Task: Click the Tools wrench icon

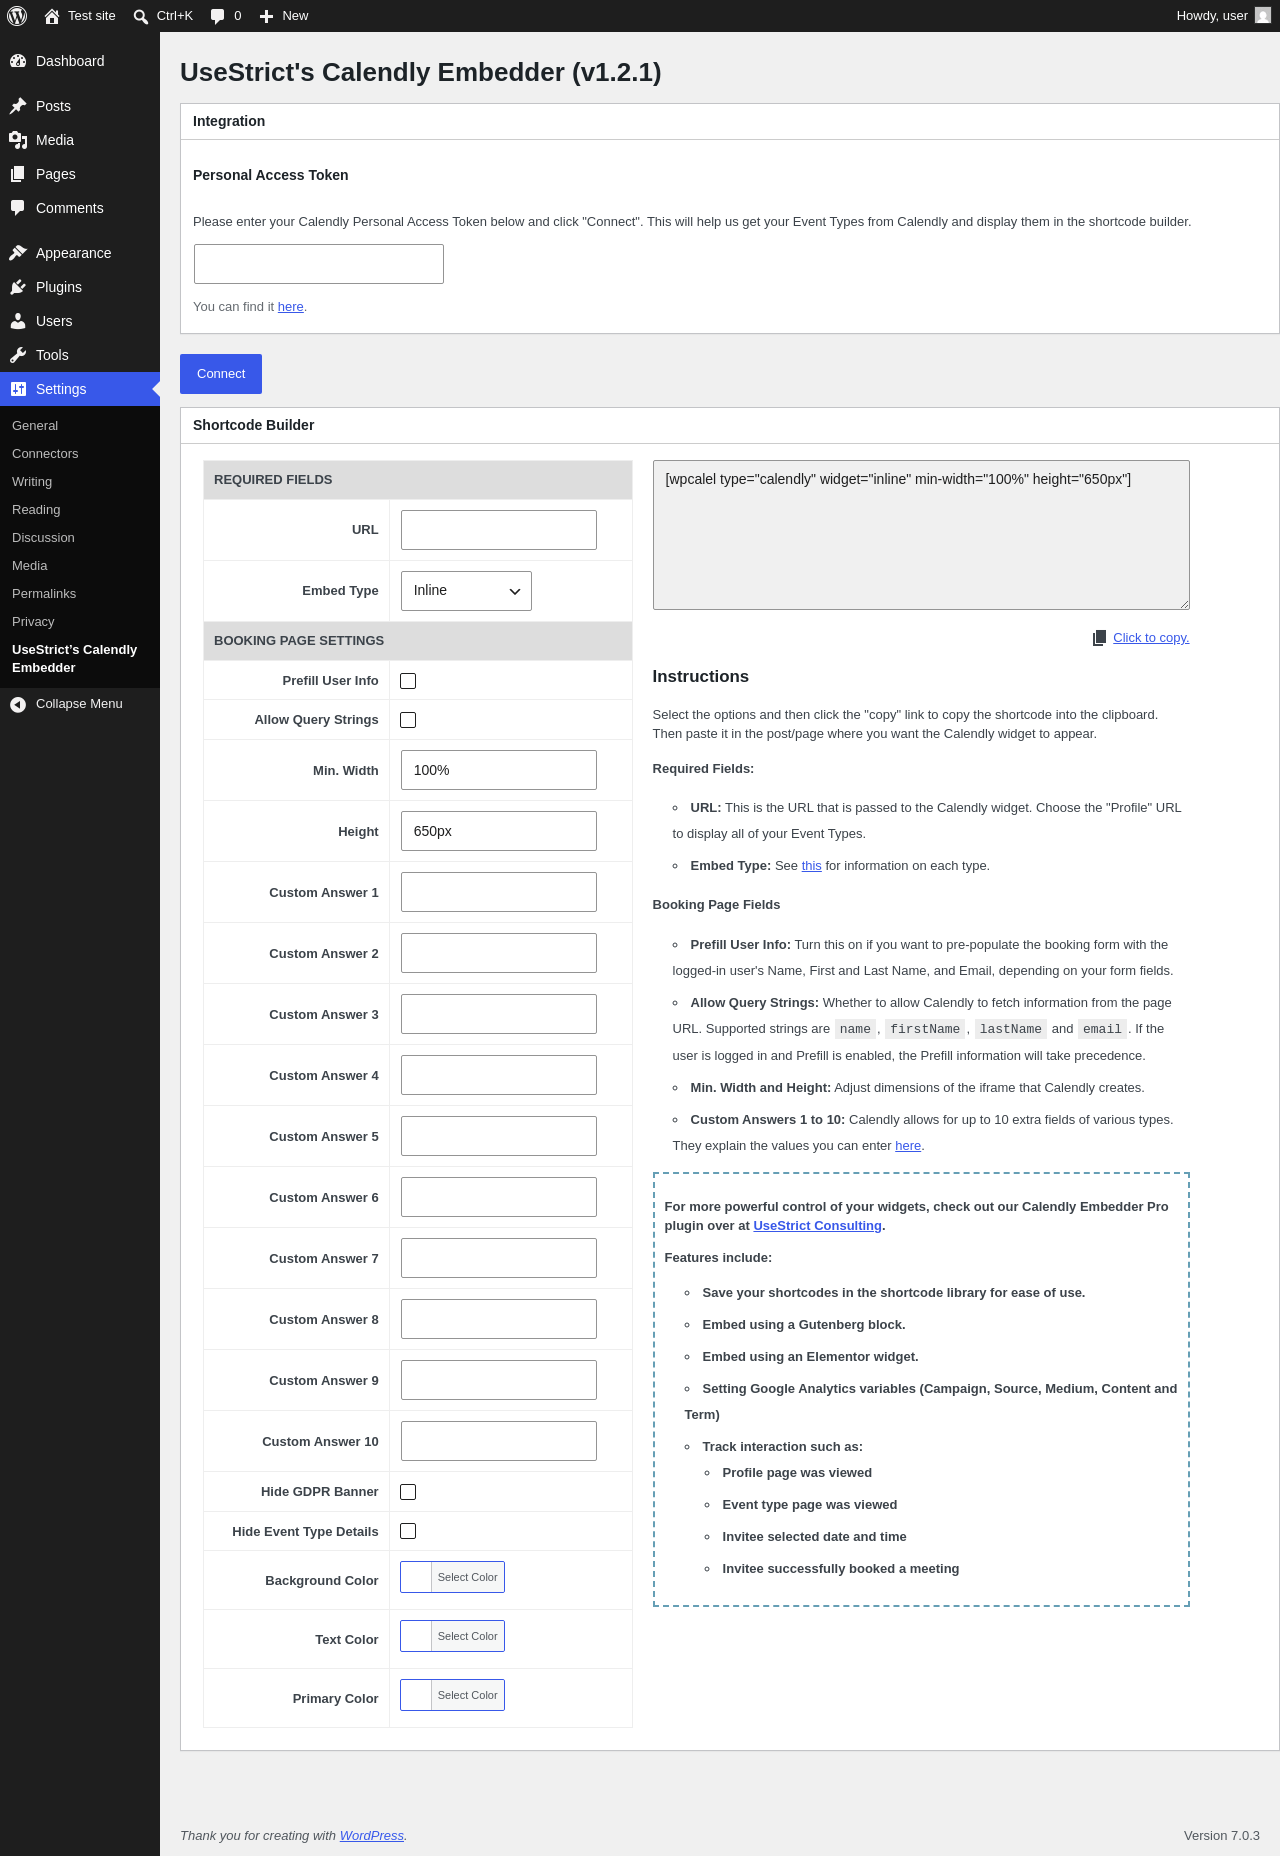Action: [18, 355]
